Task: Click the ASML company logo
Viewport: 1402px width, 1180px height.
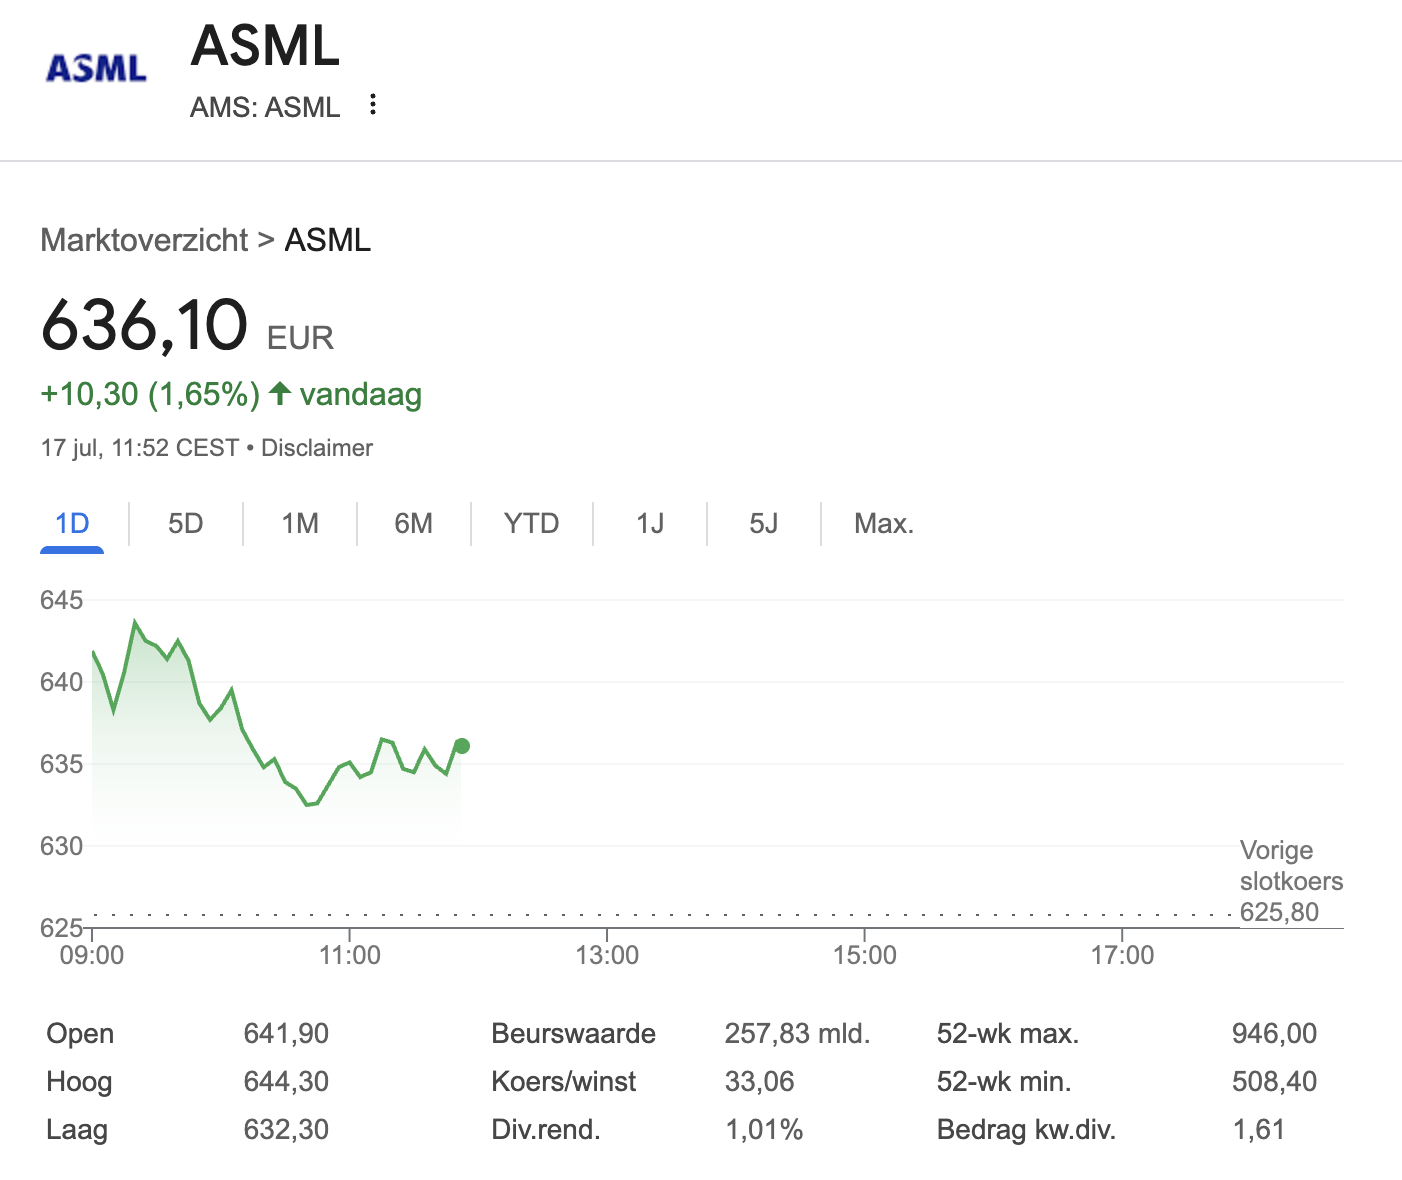Action: [96, 68]
